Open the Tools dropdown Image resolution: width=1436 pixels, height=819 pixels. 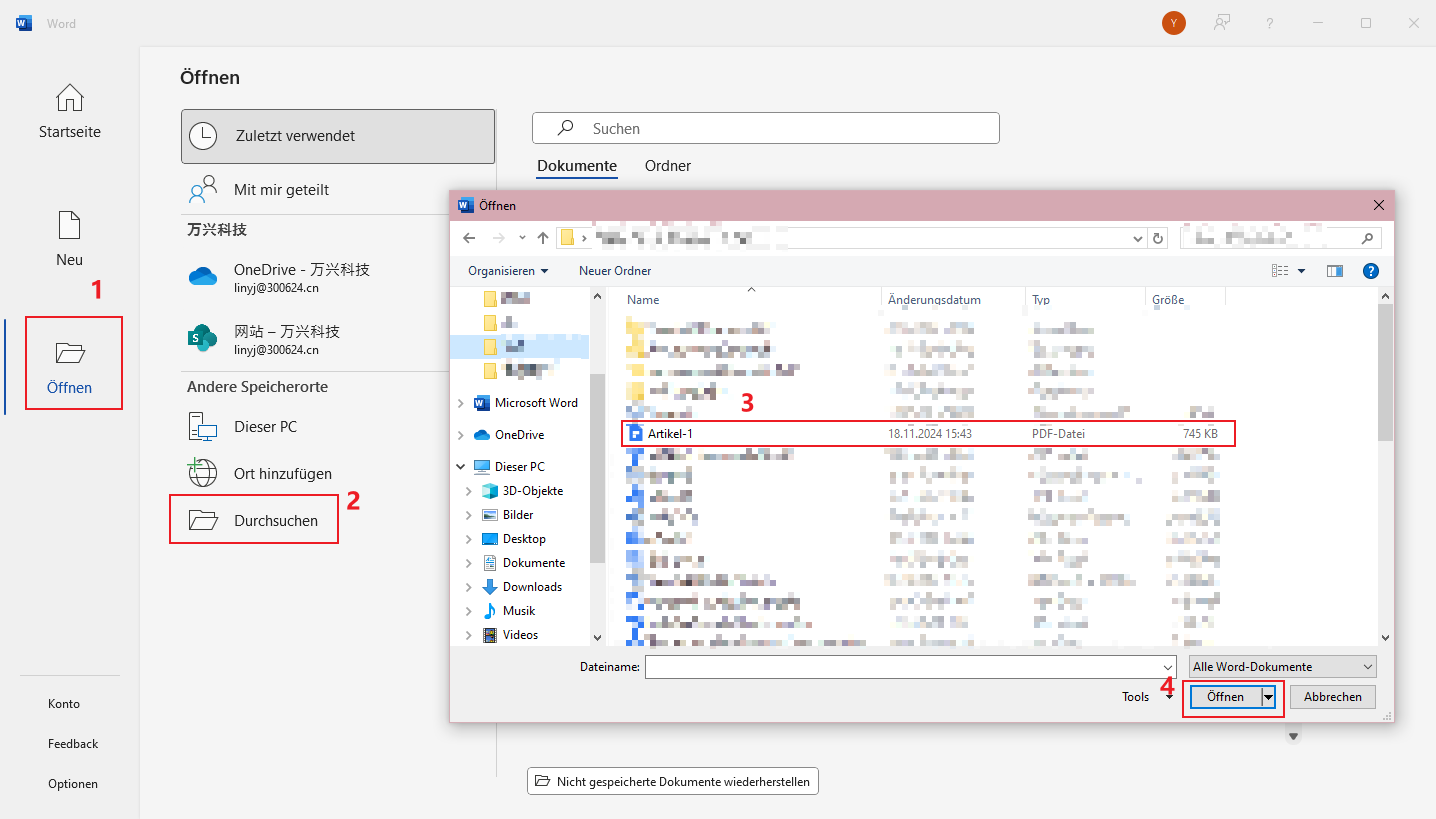1147,697
